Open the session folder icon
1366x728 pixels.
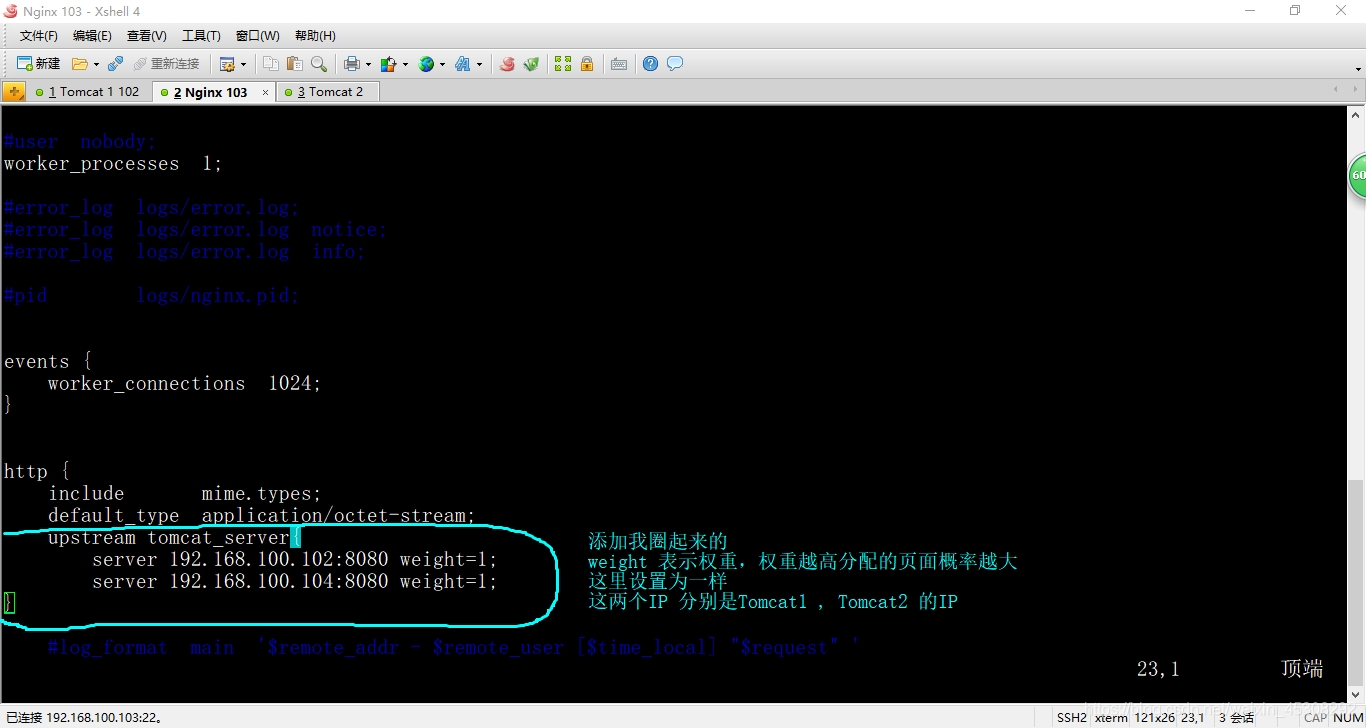coord(80,63)
